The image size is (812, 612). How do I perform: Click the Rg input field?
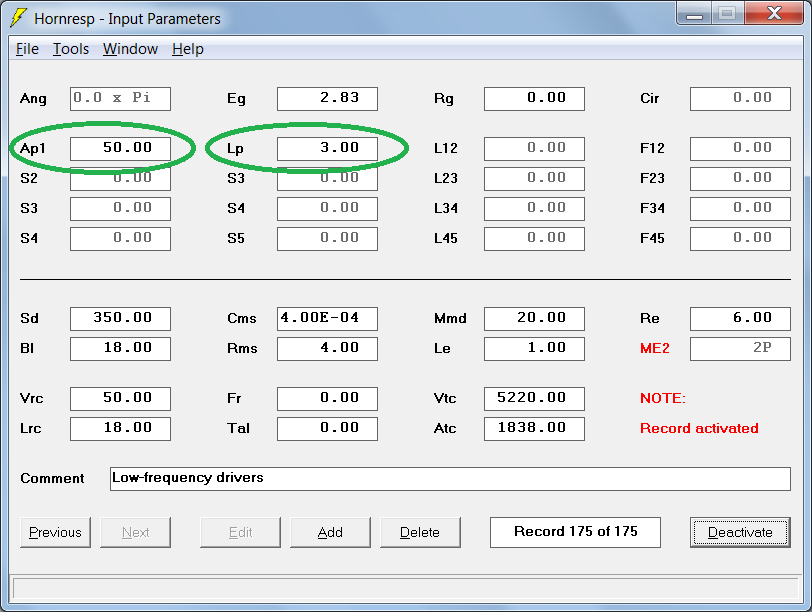(534, 98)
